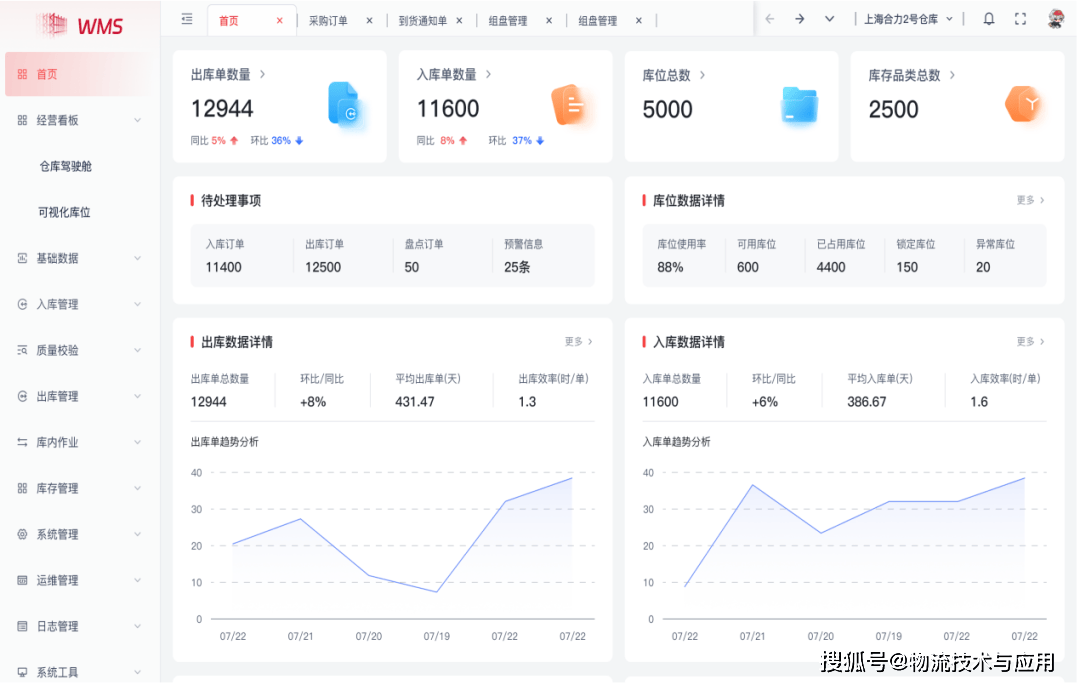Switch to the 采购订单 tab
This screenshot has height=685, width=1080.
[x=330, y=19]
